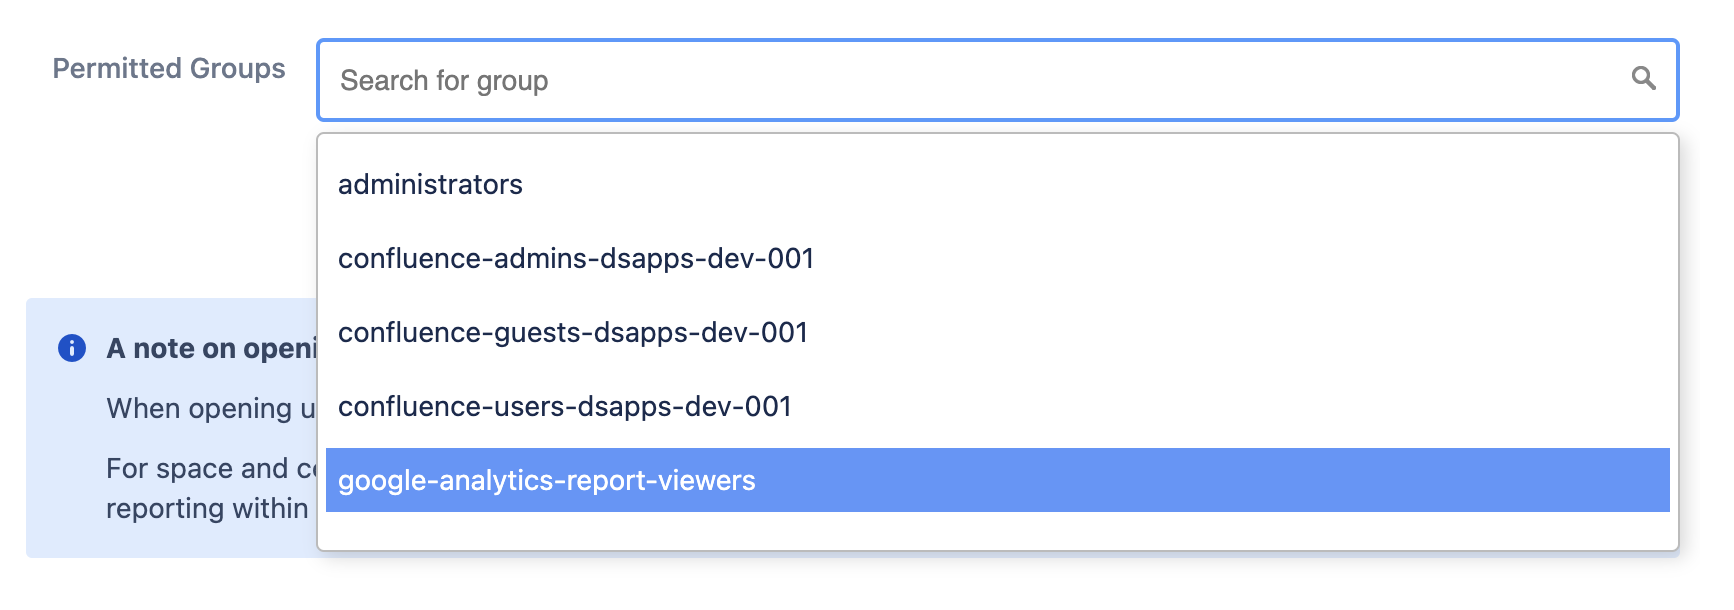1734x610 pixels.
Task: Click the placeholder text in group search
Action: coord(444,80)
